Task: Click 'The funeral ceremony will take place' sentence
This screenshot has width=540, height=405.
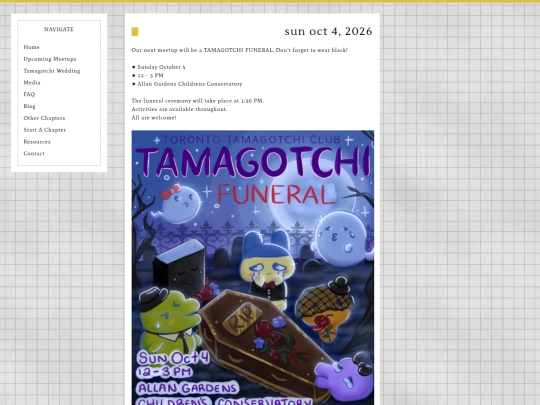Action: tap(198, 101)
